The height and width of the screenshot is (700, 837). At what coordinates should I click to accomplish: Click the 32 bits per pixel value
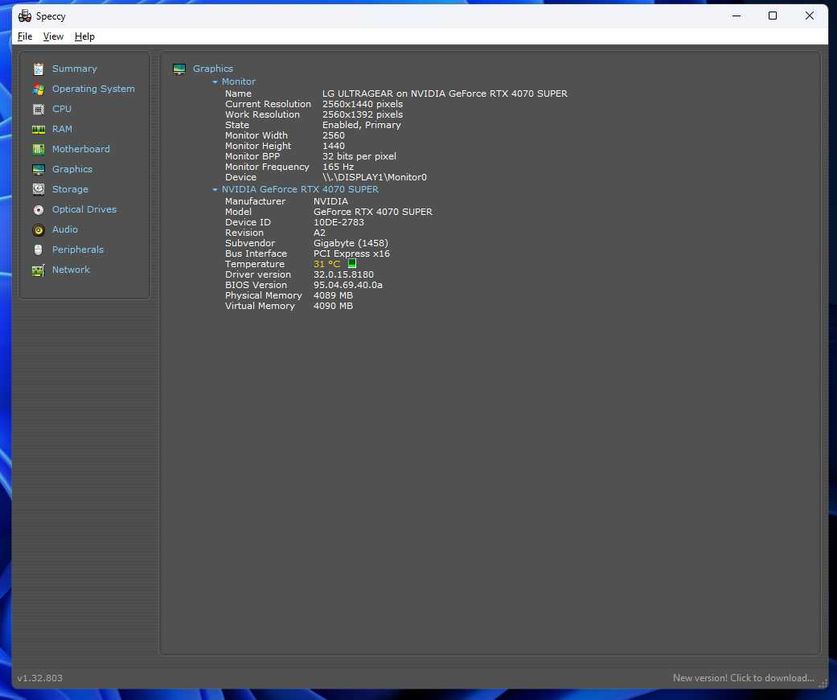359,156
